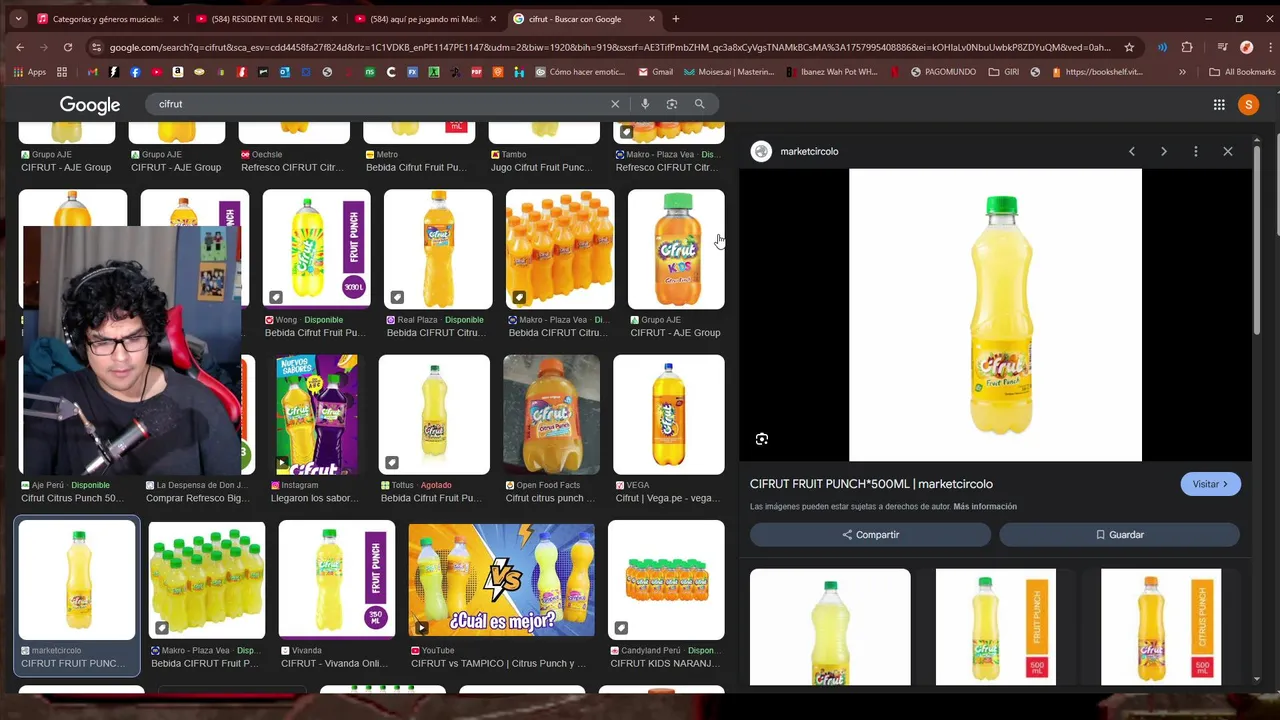Show next image in preview panel
Image resolution: width=1280 pixels, height=720 pixels.
1164,152
